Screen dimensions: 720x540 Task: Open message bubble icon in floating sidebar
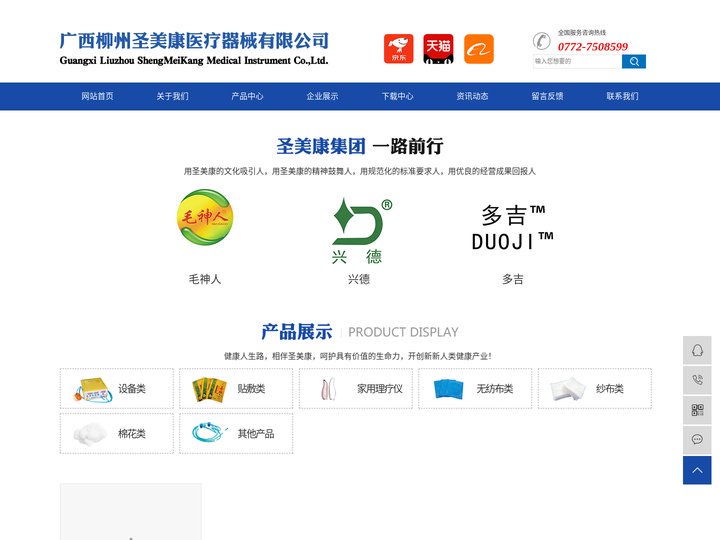click(697, 440)
